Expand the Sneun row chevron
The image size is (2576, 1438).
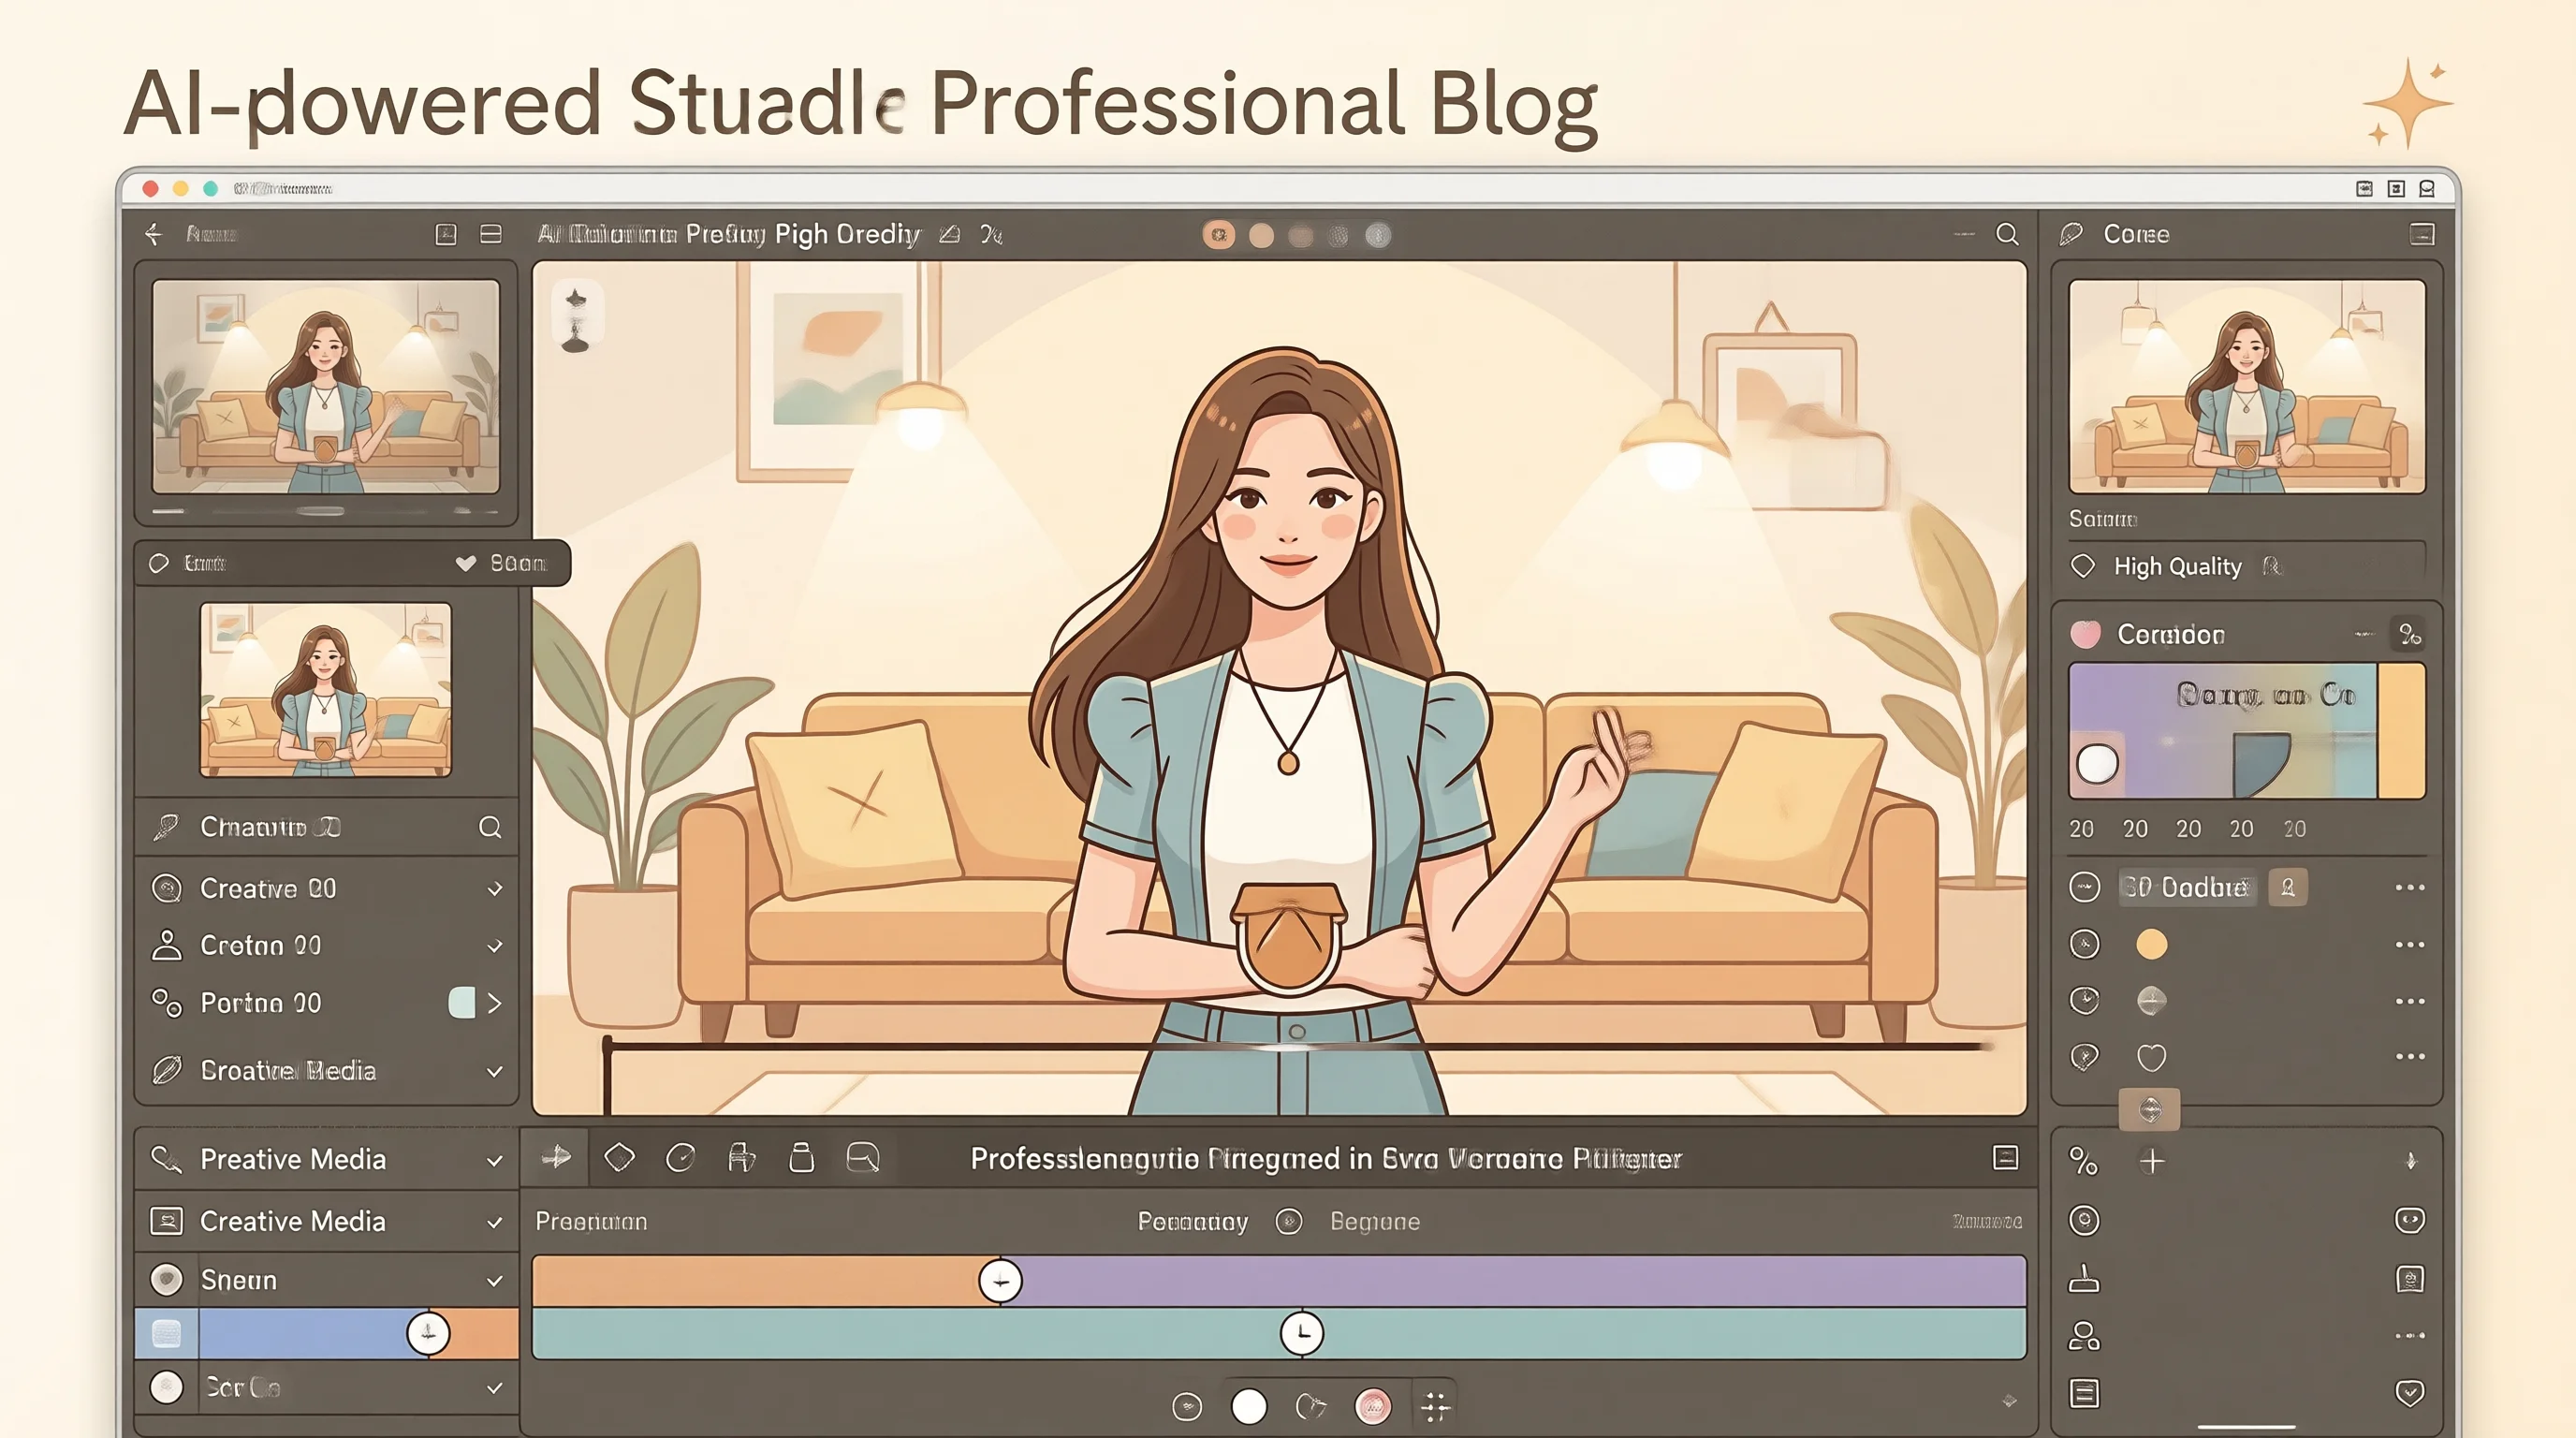pos(495,1281)
